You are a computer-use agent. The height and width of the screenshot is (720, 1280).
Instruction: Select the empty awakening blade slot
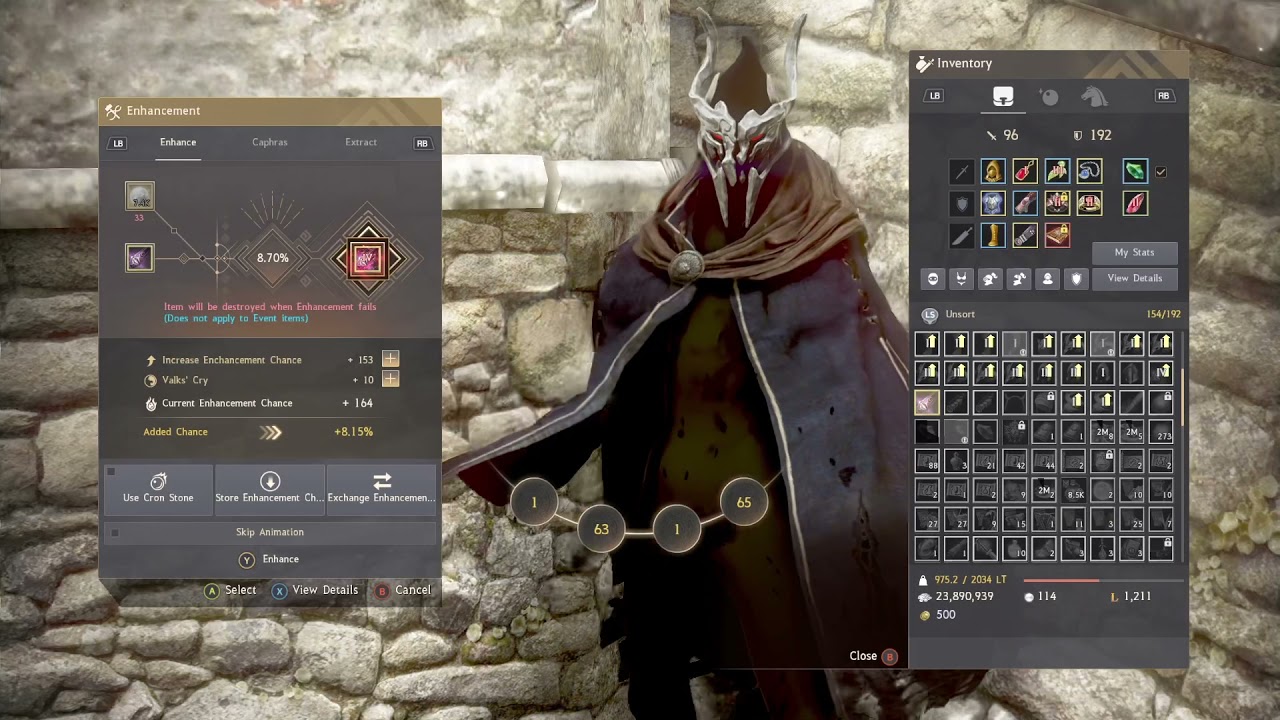961,236
